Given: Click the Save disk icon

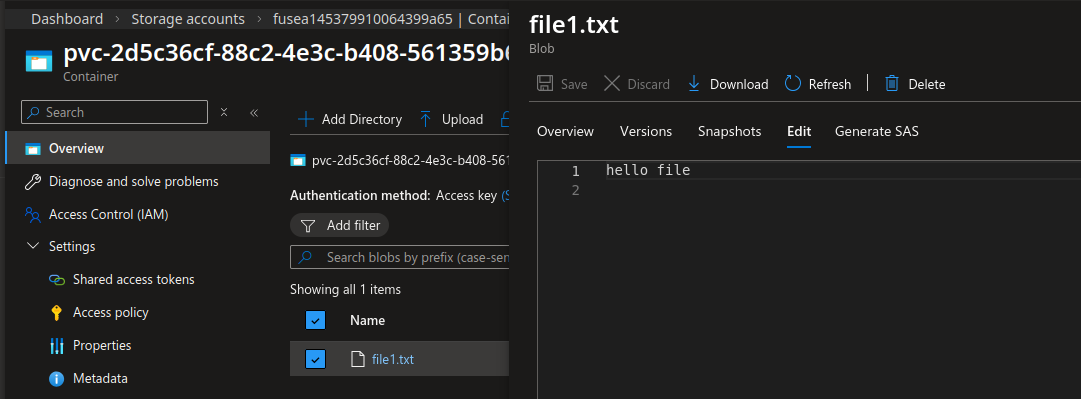Looking at the screenshot, I should point(545,84).
